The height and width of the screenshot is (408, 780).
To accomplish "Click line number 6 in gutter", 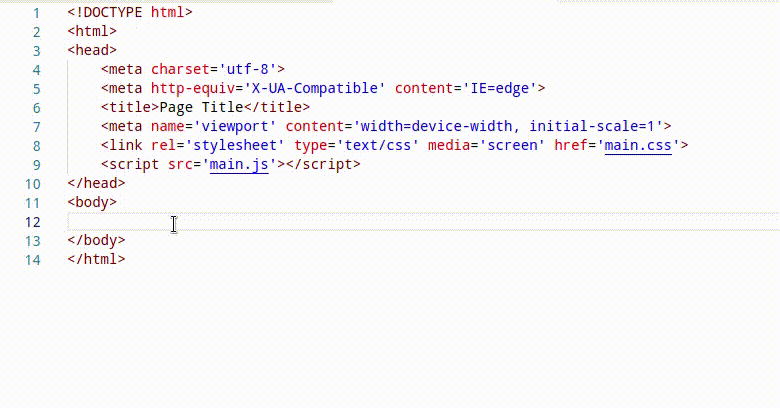I will click(36, 108).
